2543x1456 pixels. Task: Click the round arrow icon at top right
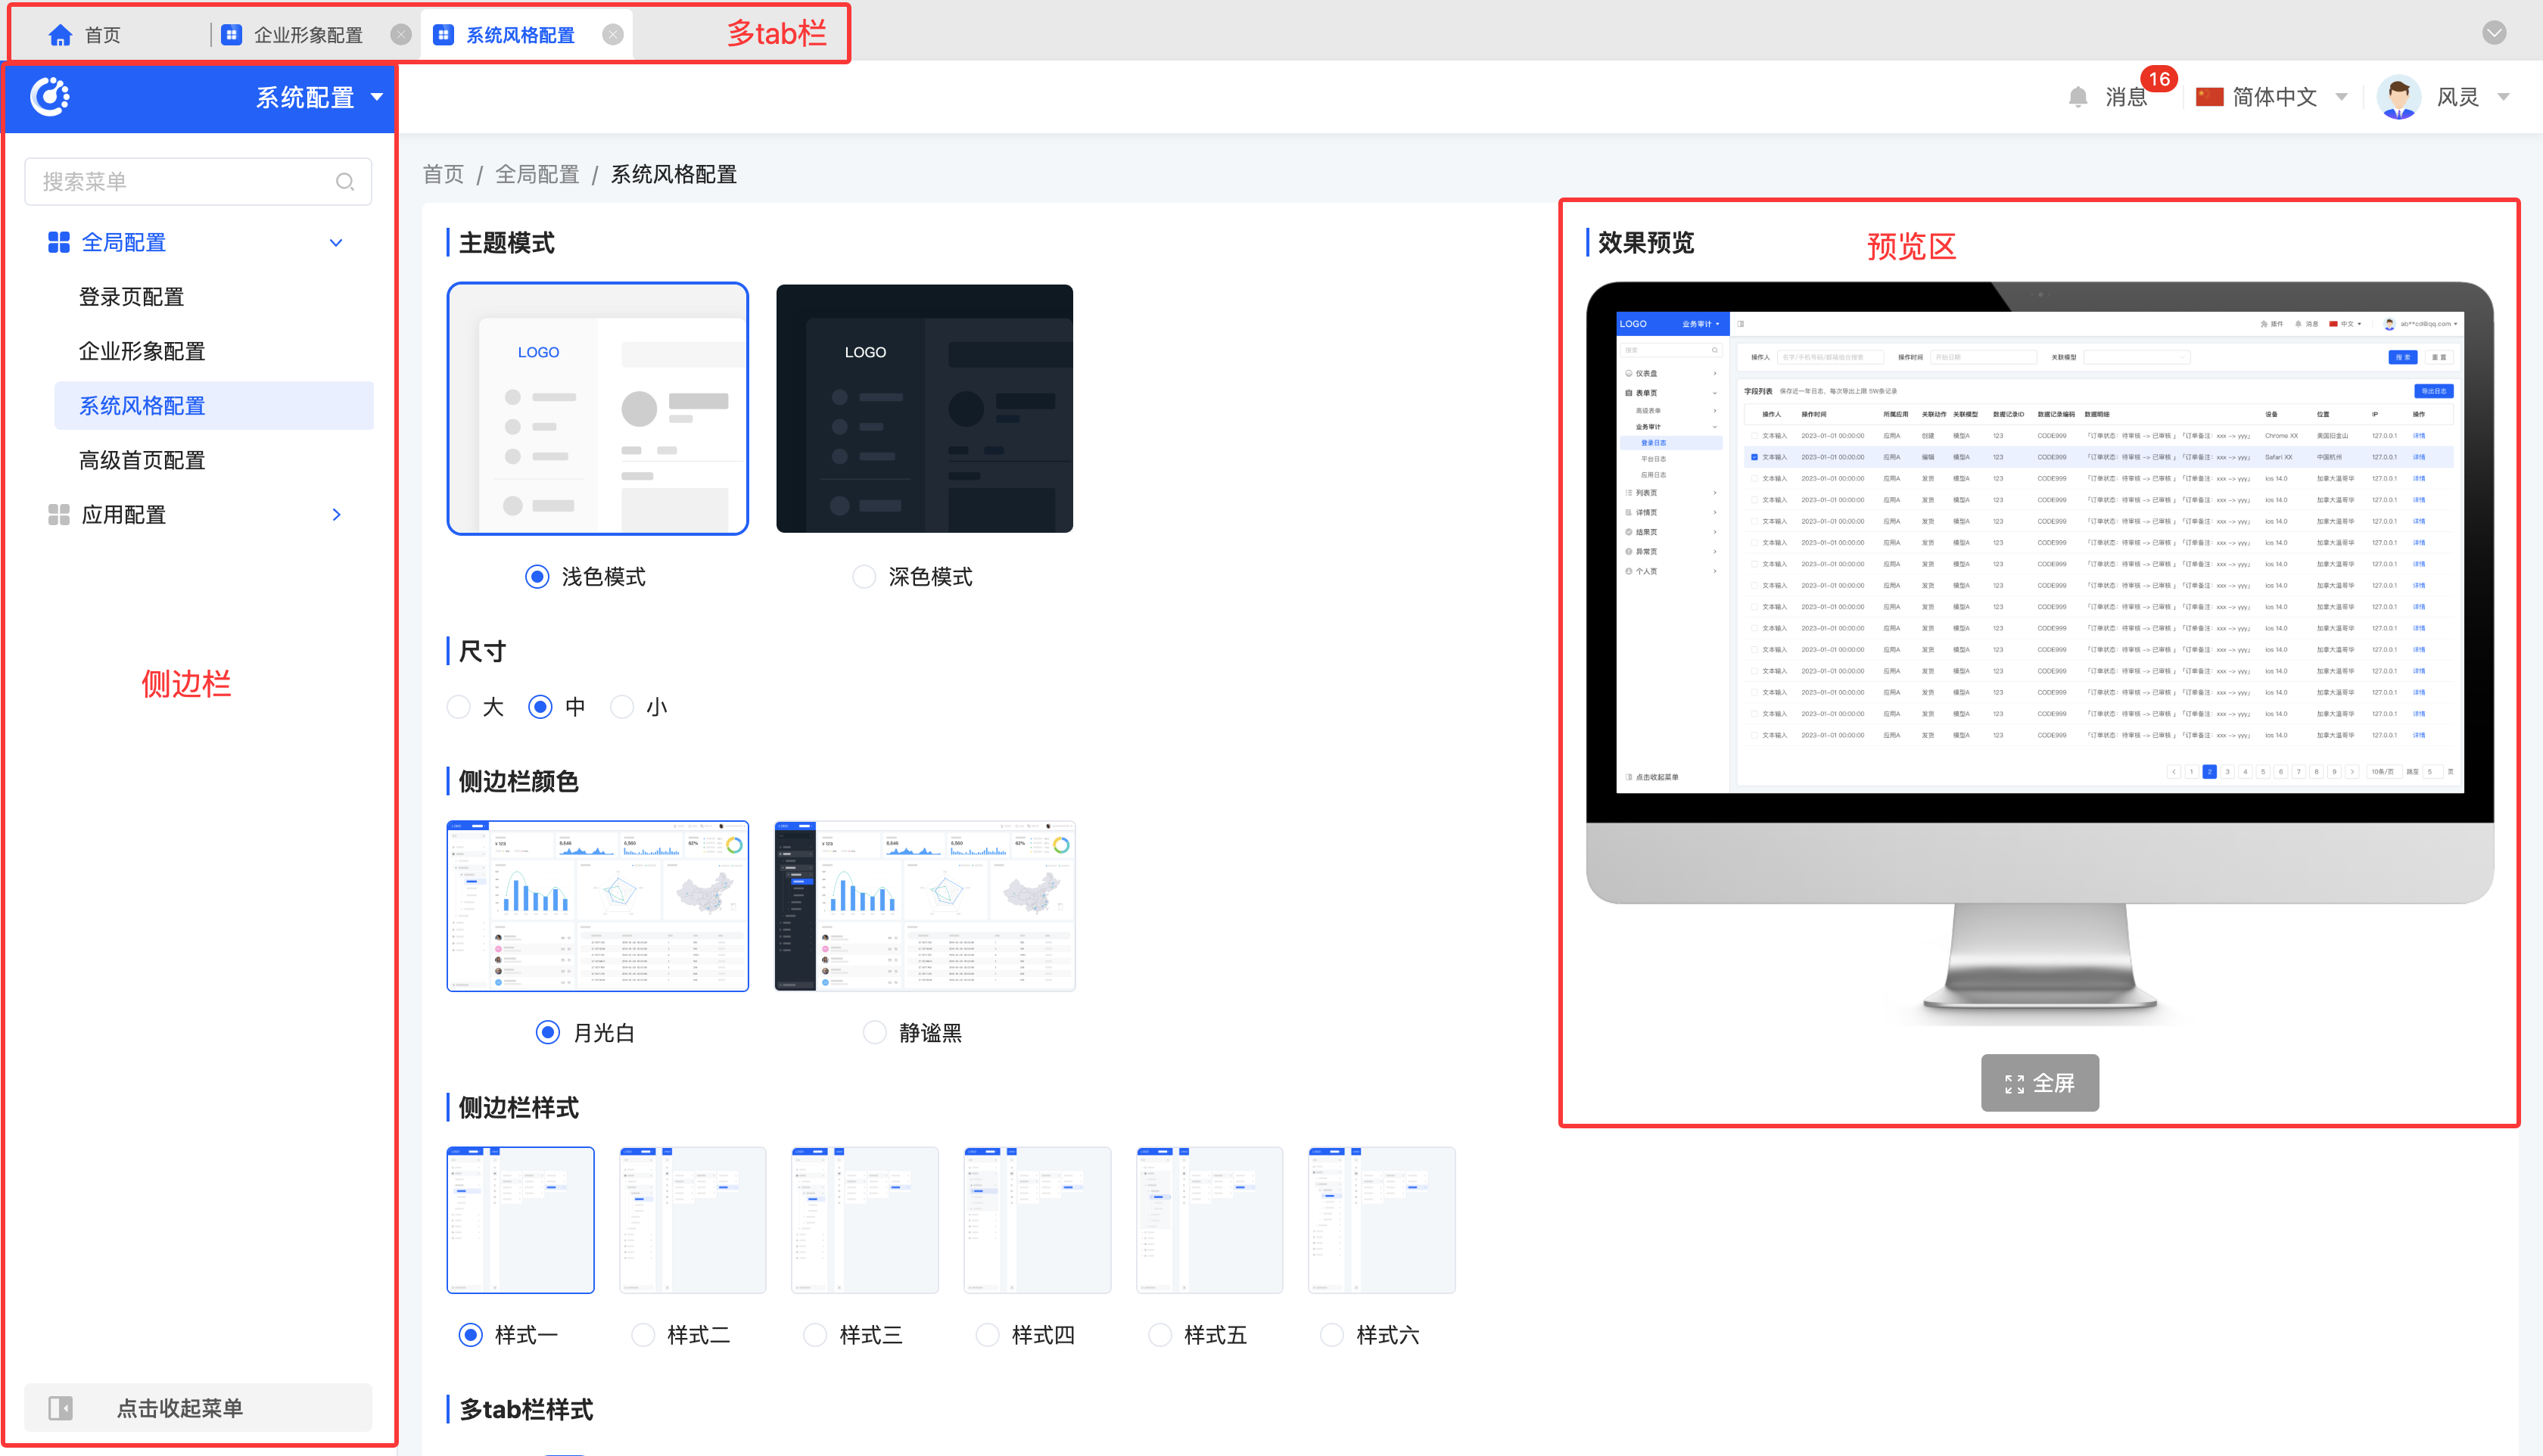2494,33
